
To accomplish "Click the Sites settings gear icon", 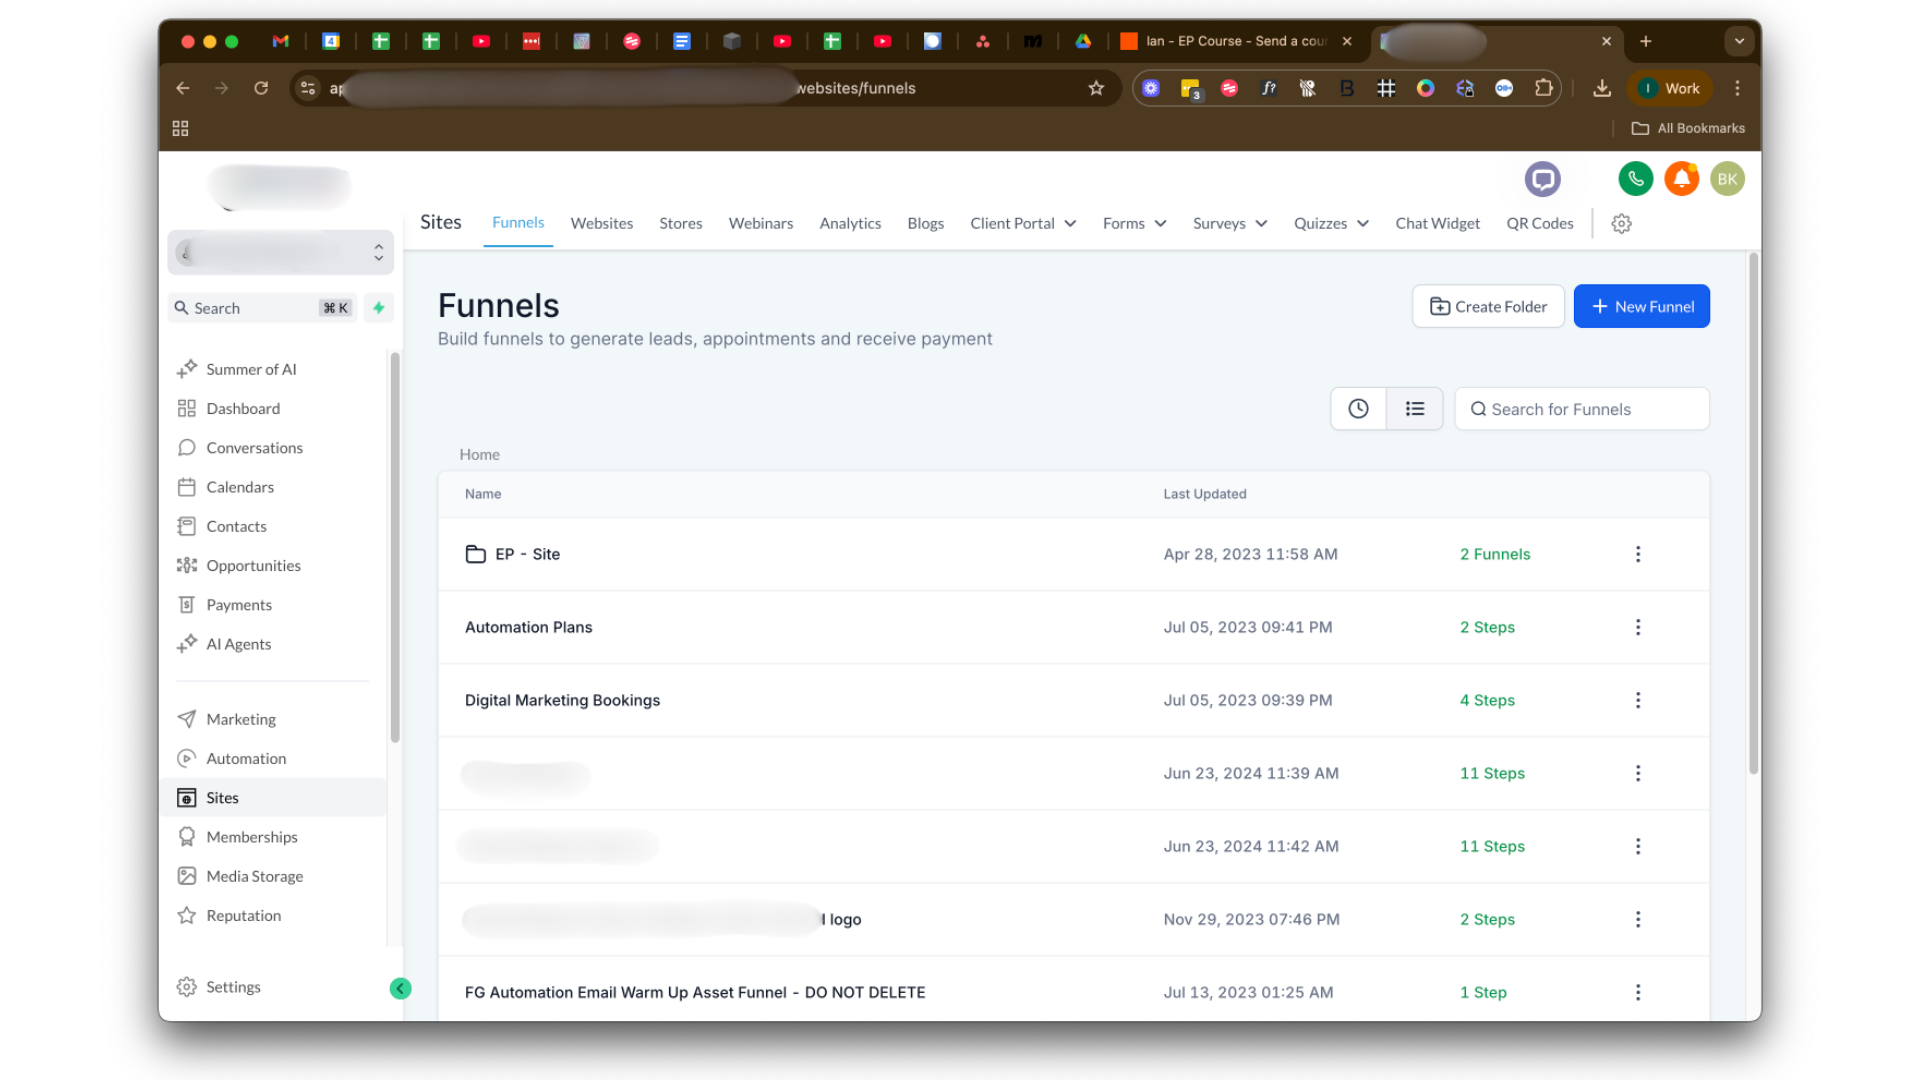I will [1621, 224].
